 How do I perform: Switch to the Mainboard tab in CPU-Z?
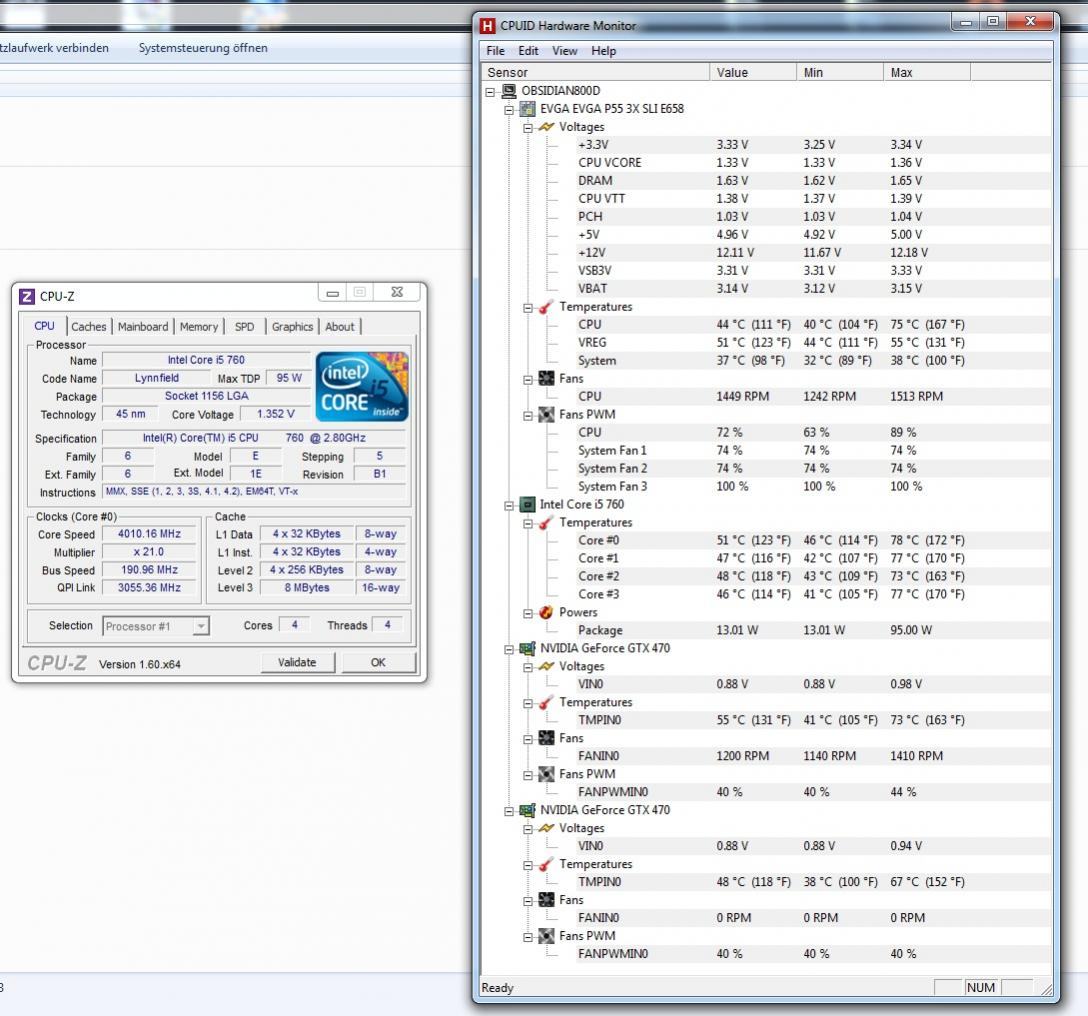tap(143, 326)
